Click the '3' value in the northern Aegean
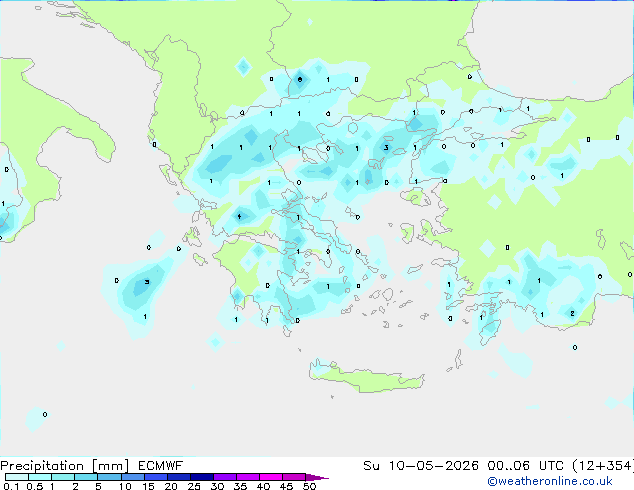Image resolution: width=634 pixels, height=490 pixels. pyautogui.click(x=386, y=148)
